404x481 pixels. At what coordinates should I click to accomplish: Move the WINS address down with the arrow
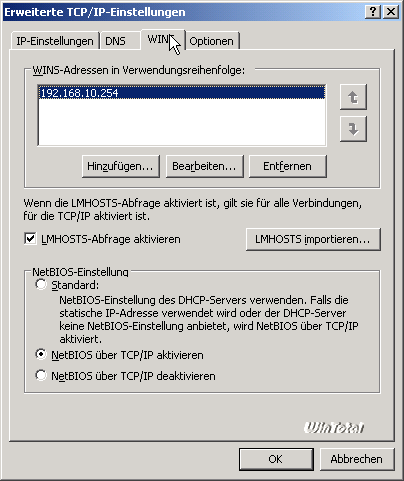coord(353,129)
